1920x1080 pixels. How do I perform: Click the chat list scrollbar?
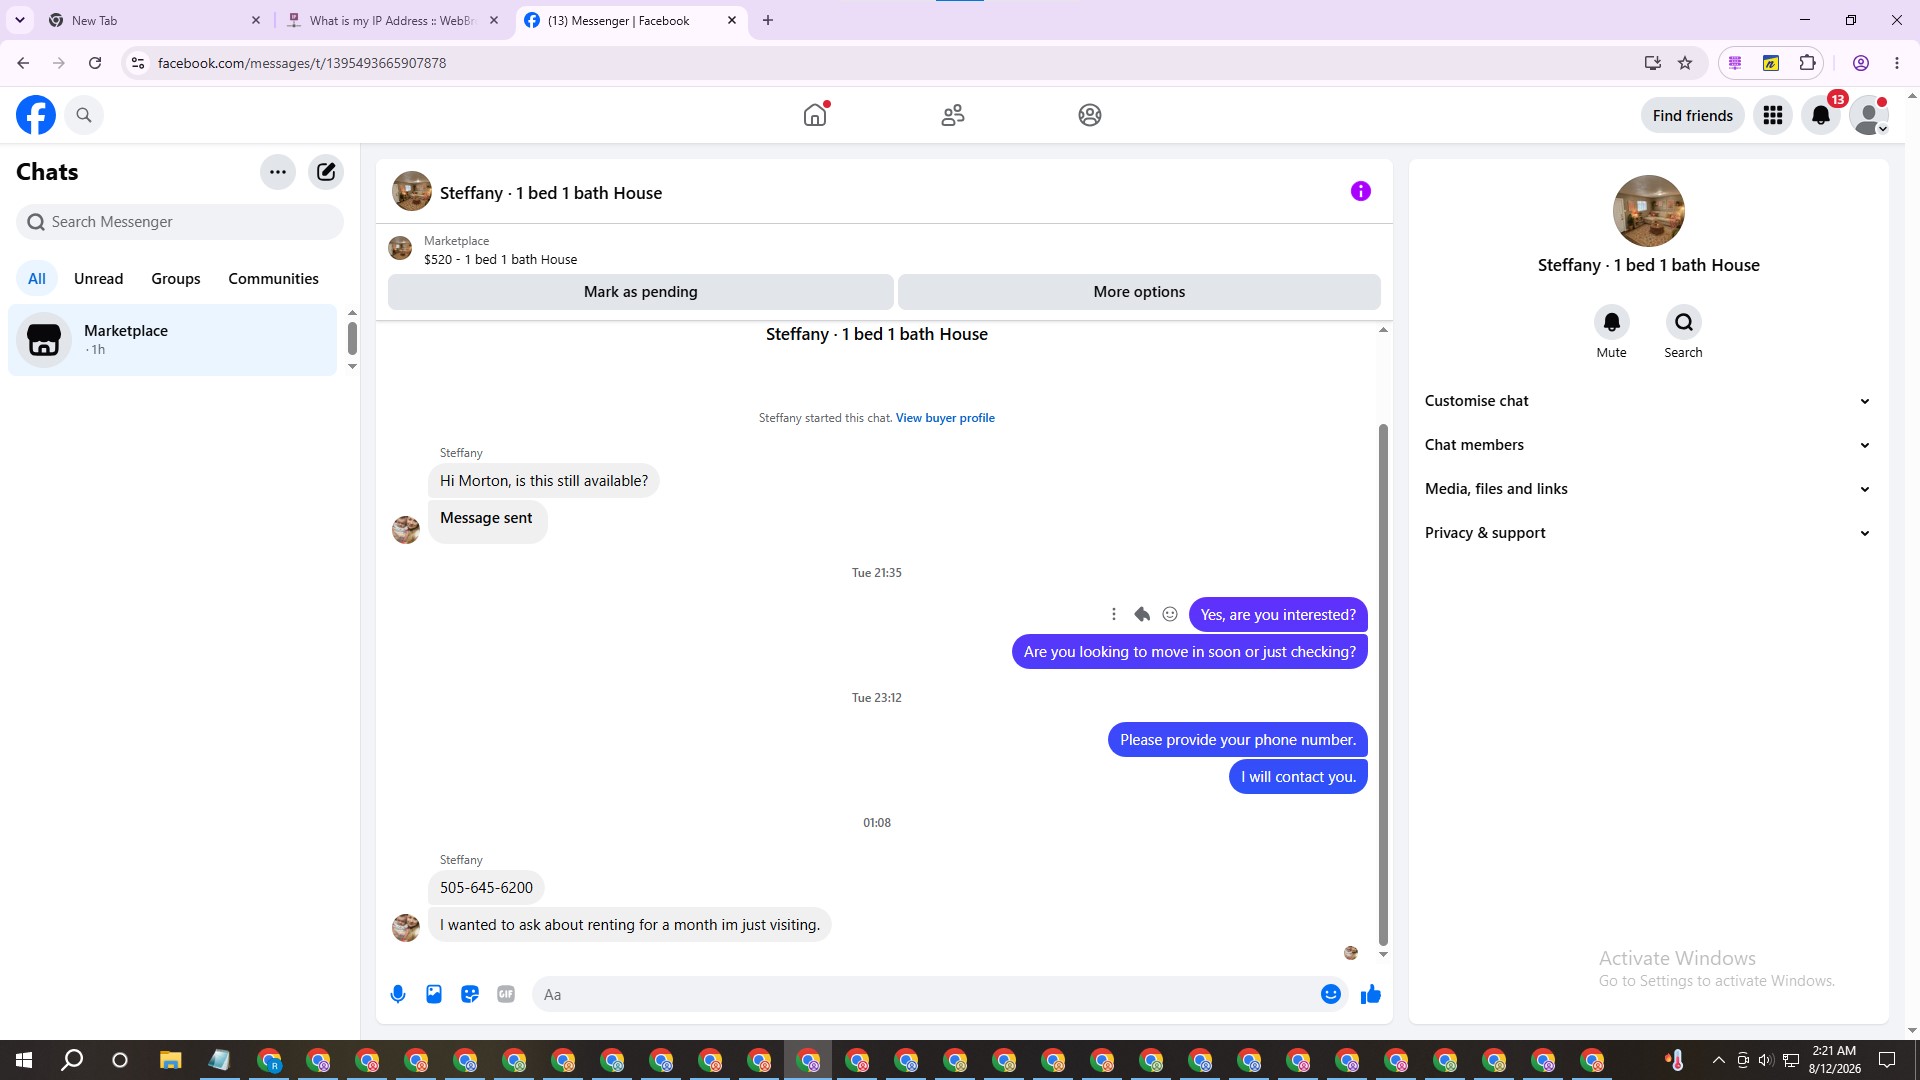[x=352, y=338]
